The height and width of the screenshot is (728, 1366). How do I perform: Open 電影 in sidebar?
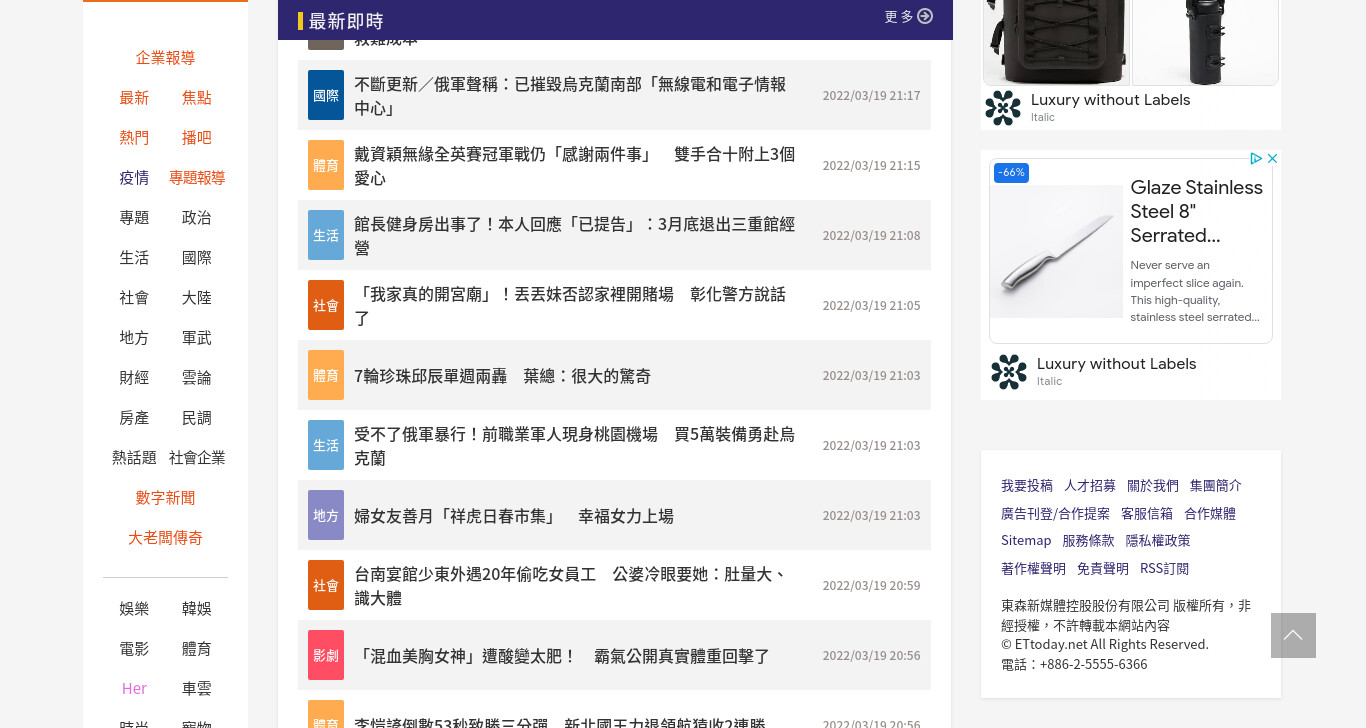click(x=134, y=649)
